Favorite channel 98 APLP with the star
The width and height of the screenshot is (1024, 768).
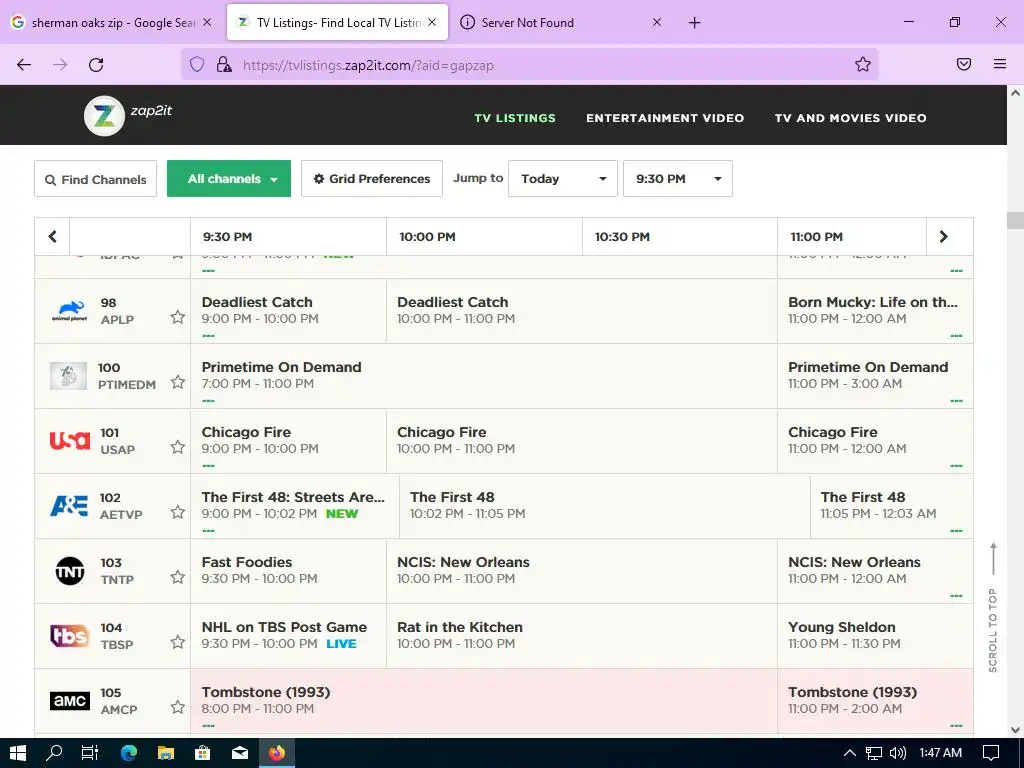[x=178, y=317]
